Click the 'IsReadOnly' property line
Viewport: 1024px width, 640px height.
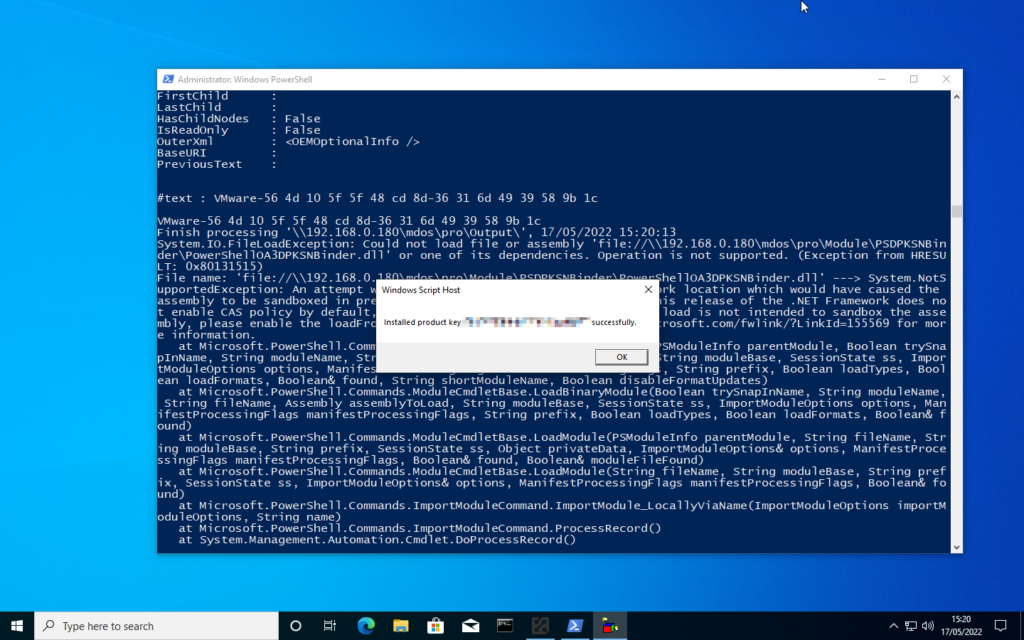(x=238, y=130)
